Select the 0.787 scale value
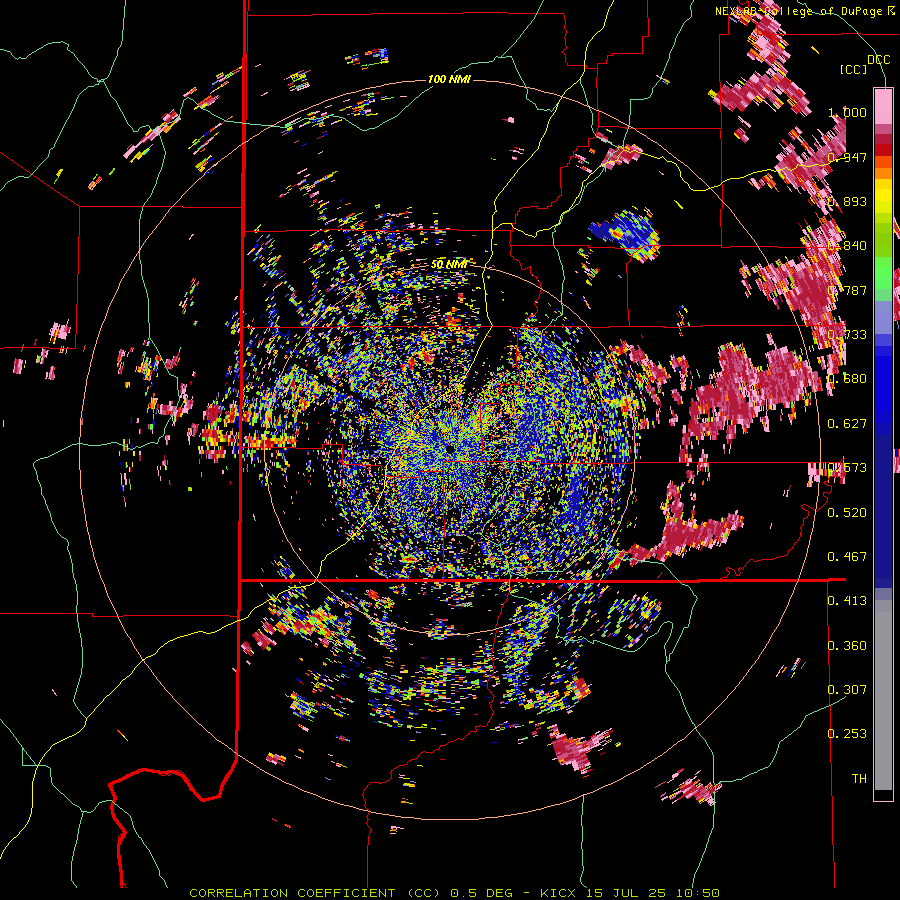The height and width of the screenshot is (900, 900). click(x=847, y=290)
